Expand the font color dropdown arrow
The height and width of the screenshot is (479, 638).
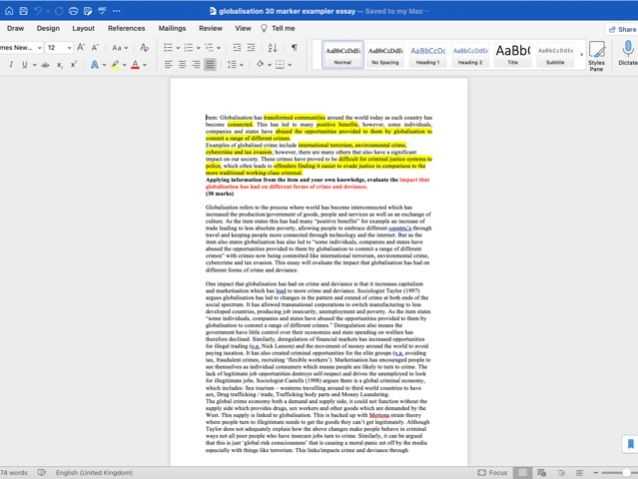pyautogui.click(x=145, y=65)
